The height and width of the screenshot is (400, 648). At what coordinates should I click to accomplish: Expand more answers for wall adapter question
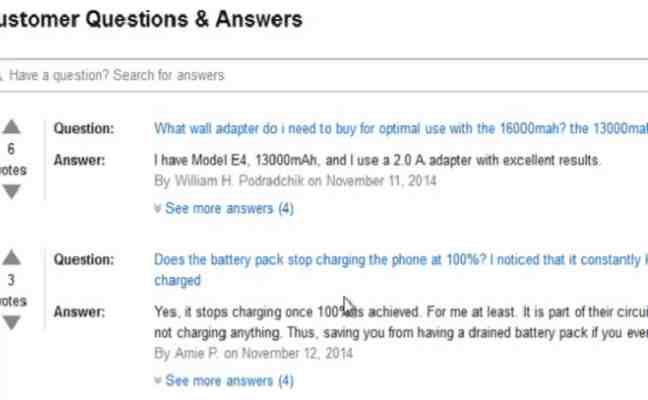224,209
